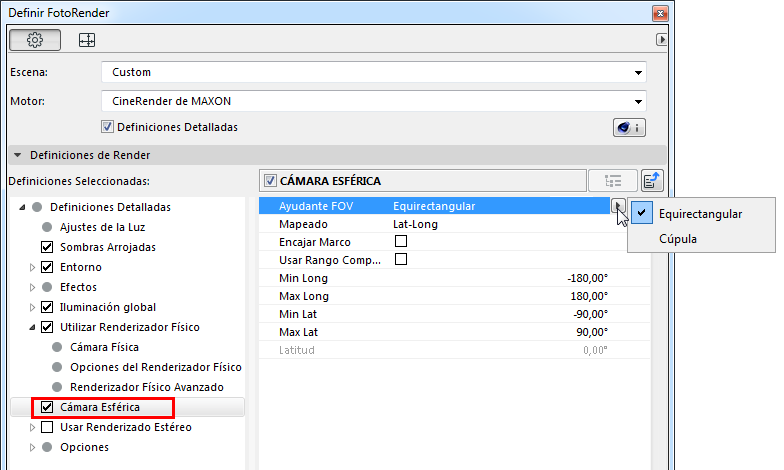Open CineRender info button
The height and width of the screenshot is (470, 784).
click(629, 128)
